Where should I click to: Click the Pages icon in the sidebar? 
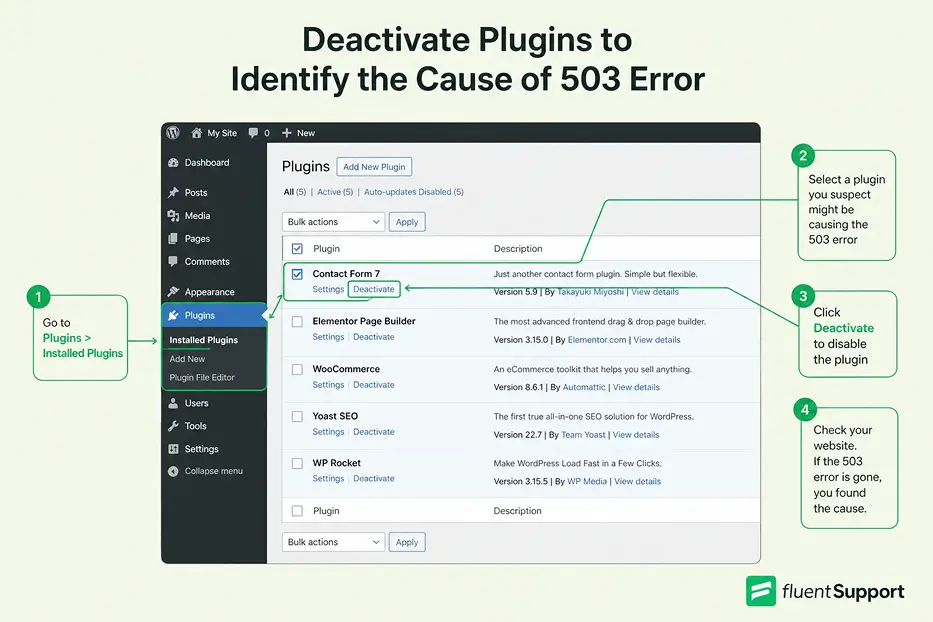[175, 238]
